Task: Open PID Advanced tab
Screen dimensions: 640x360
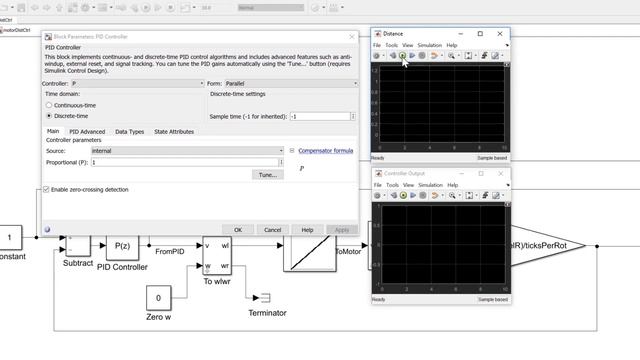Action: coord(87,132)
